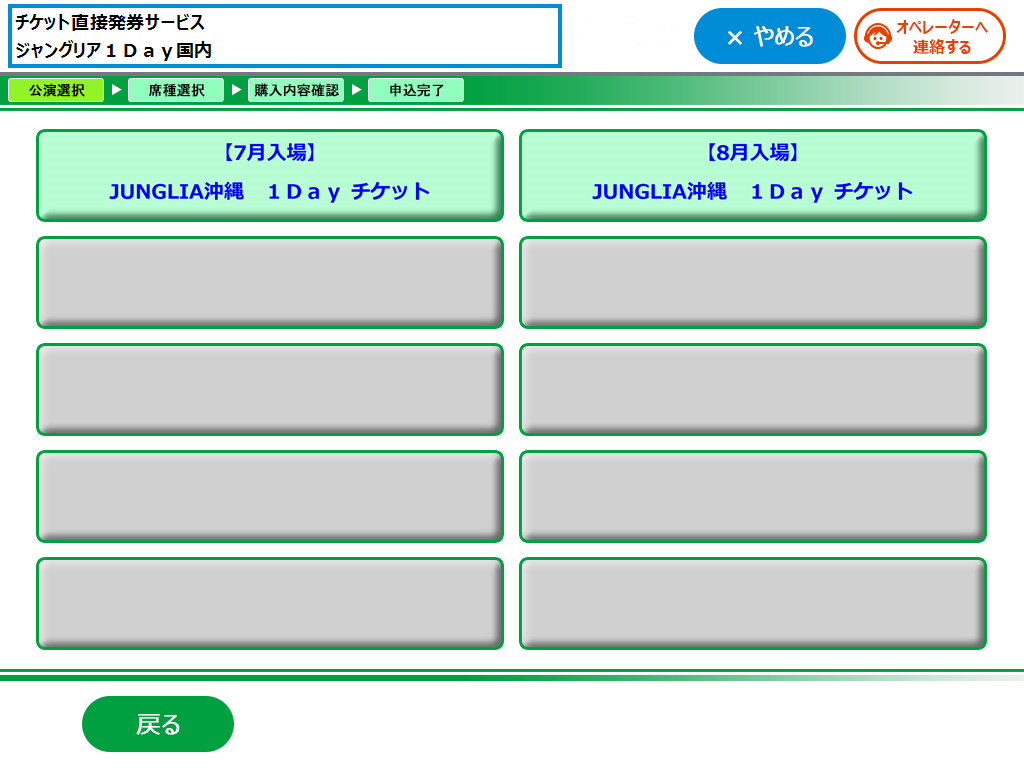Click the × icon on the やめる button
Viewport: 1024px width, 768px height.
point(735,38)
